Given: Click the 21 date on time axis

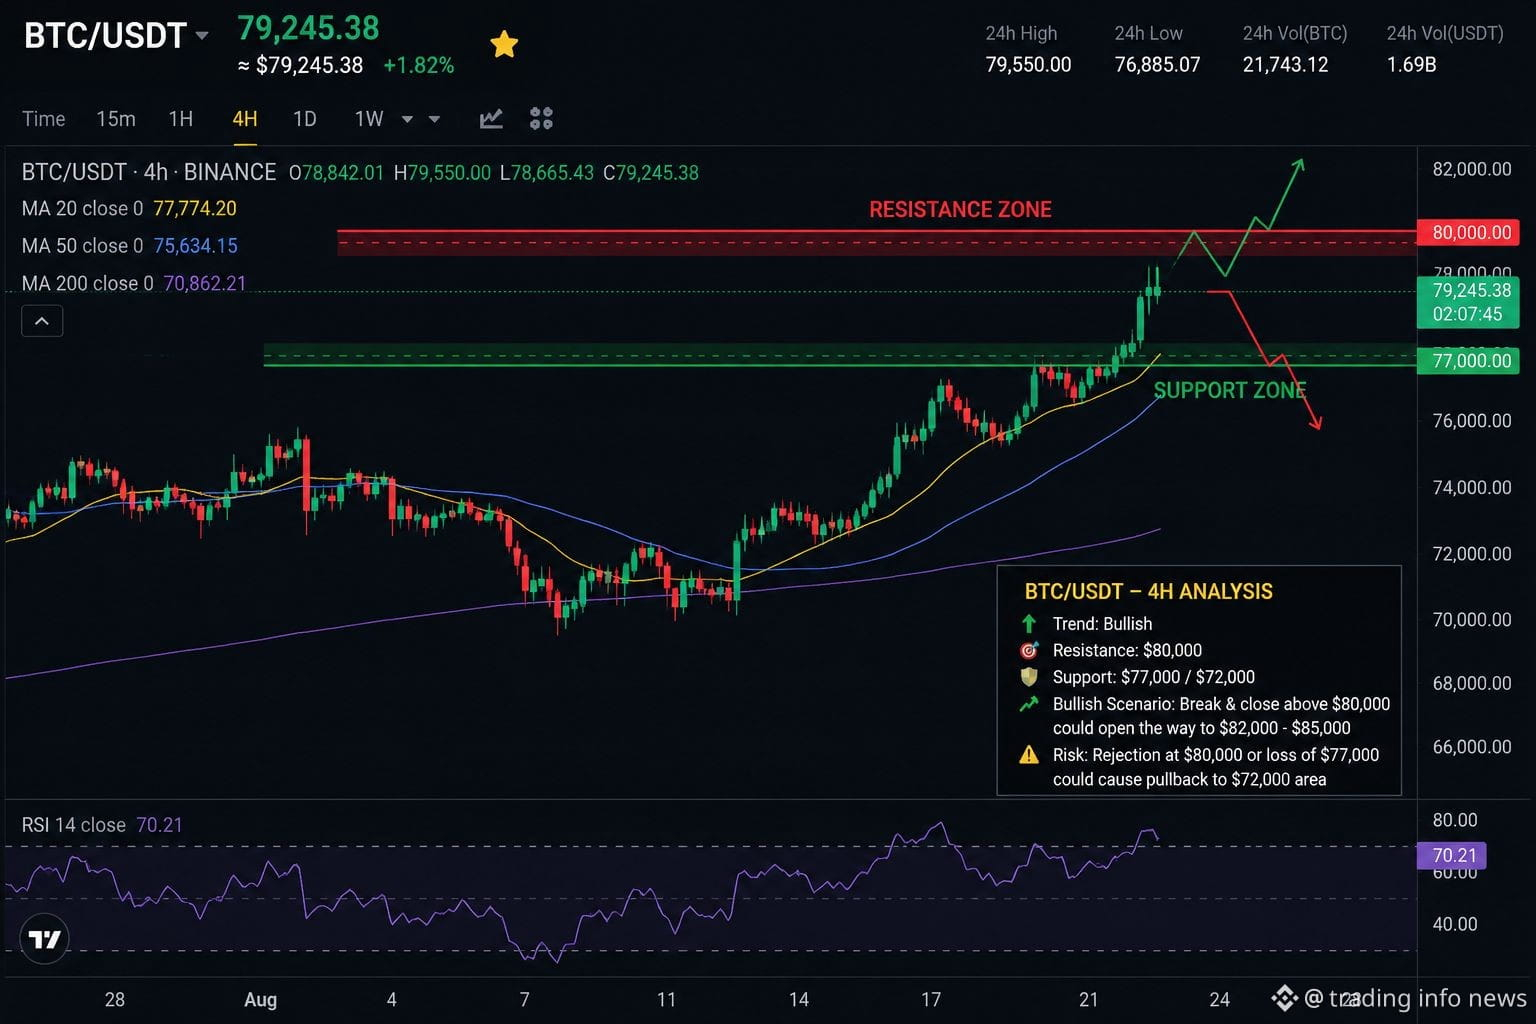Looking at the screenshot, I should 1088,999.
